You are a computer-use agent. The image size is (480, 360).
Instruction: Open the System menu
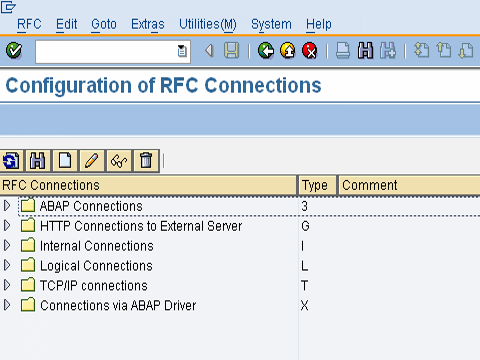tap(271, 24)
